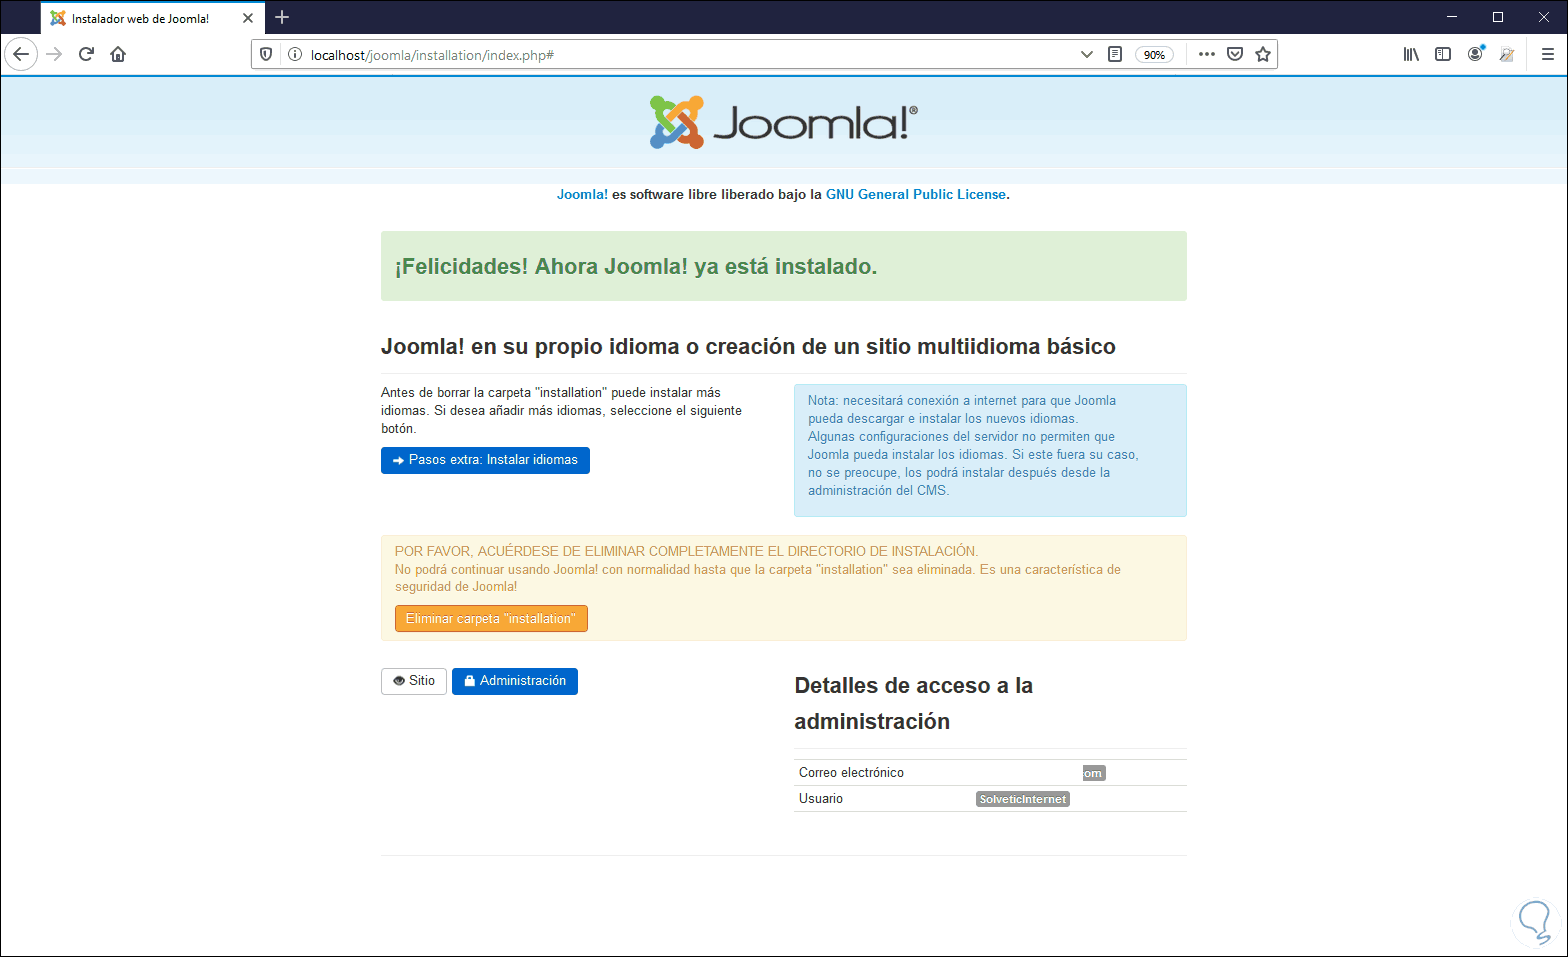Click Eliminar carpeta "installation" button
This screenshot has width=1568, height=957.
[491, 619]
